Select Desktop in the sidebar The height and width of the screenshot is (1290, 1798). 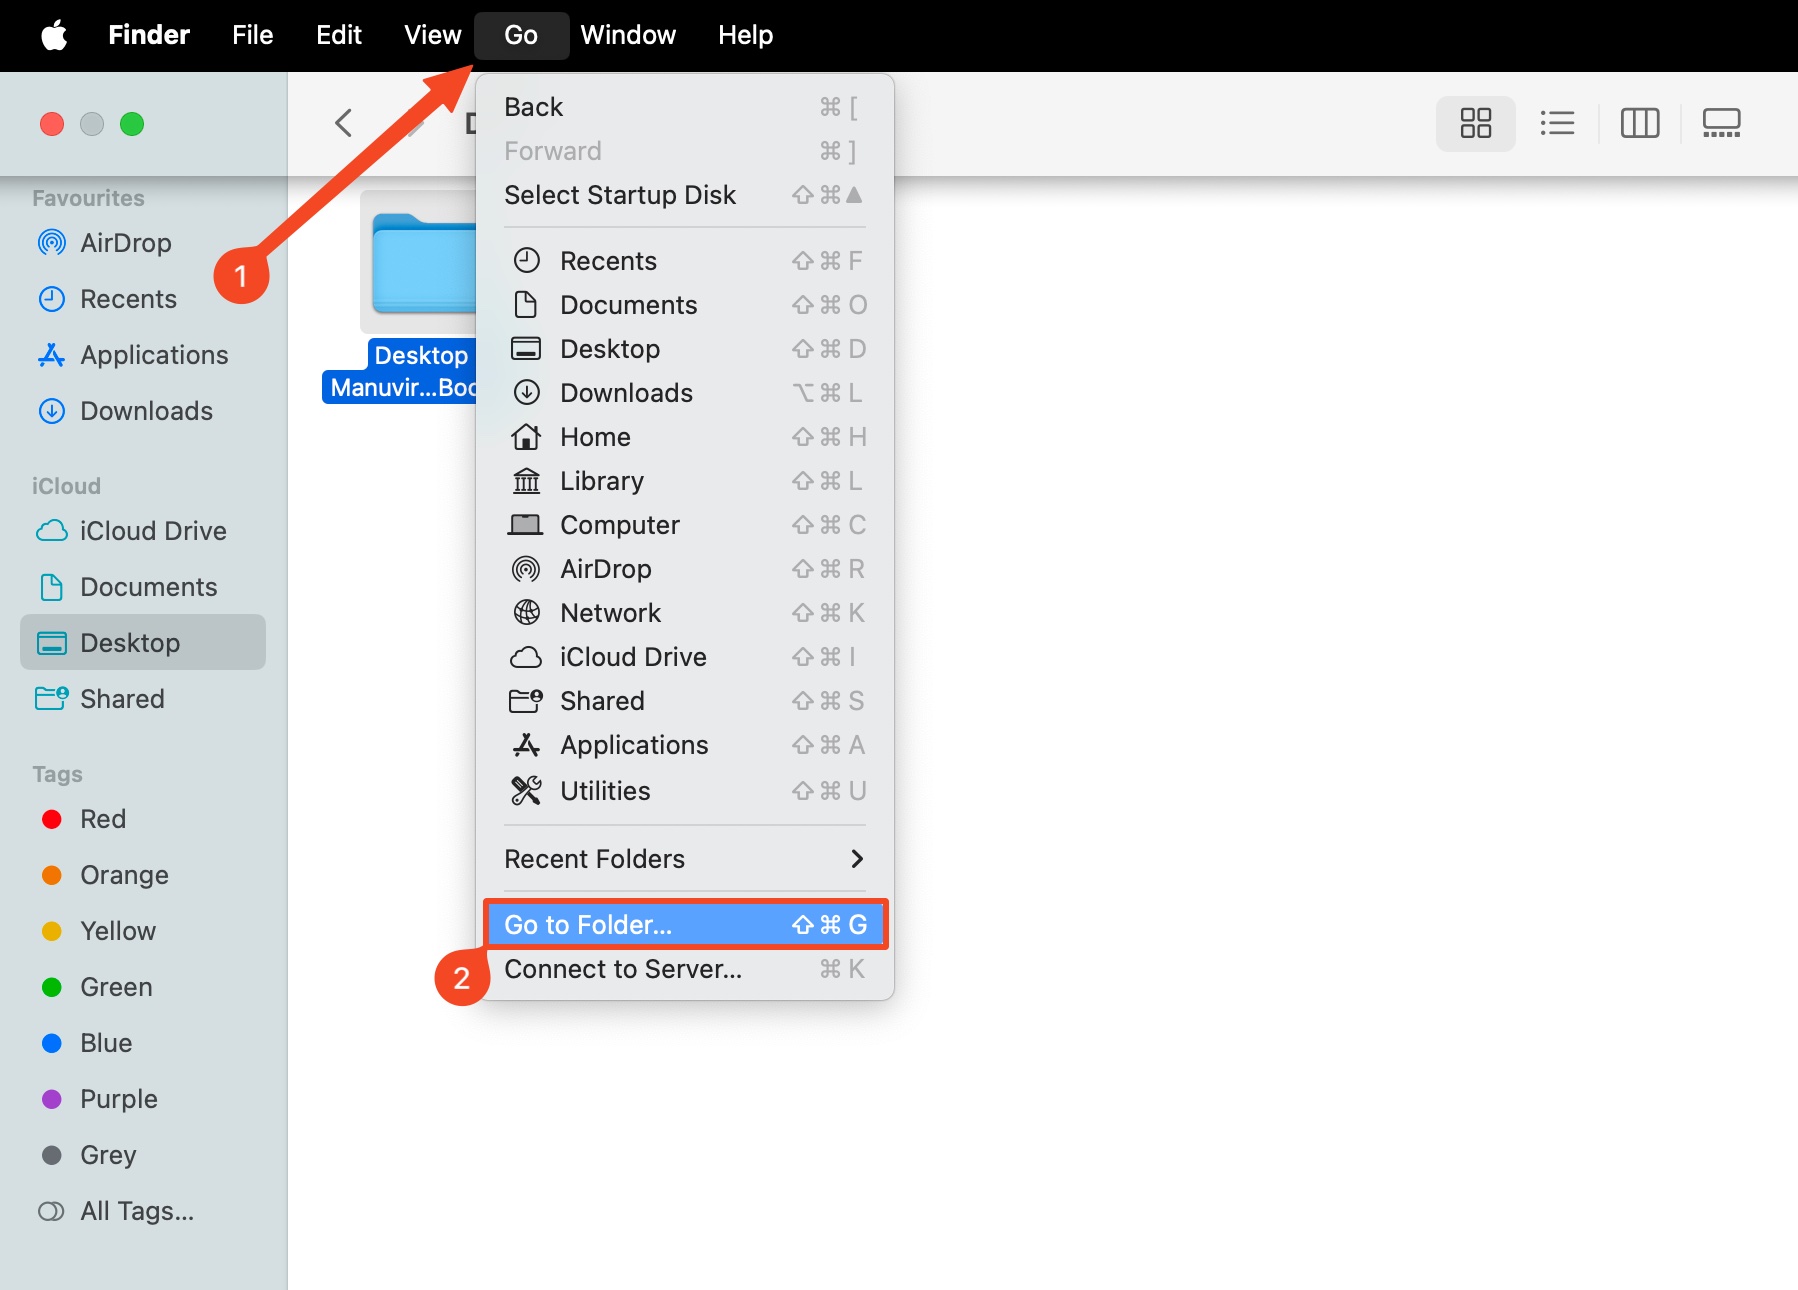[143, 643]
